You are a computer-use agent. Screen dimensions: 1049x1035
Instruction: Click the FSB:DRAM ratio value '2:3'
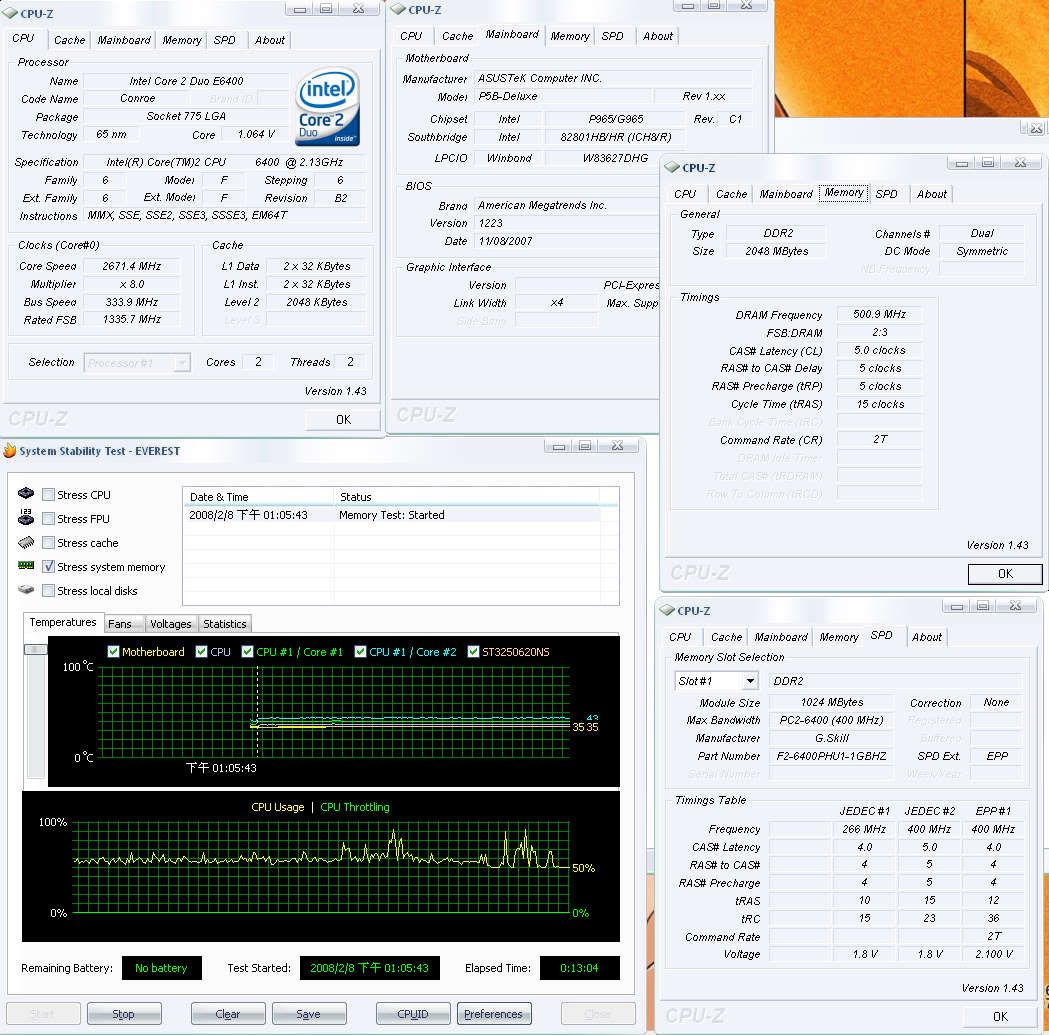point(879,333)
